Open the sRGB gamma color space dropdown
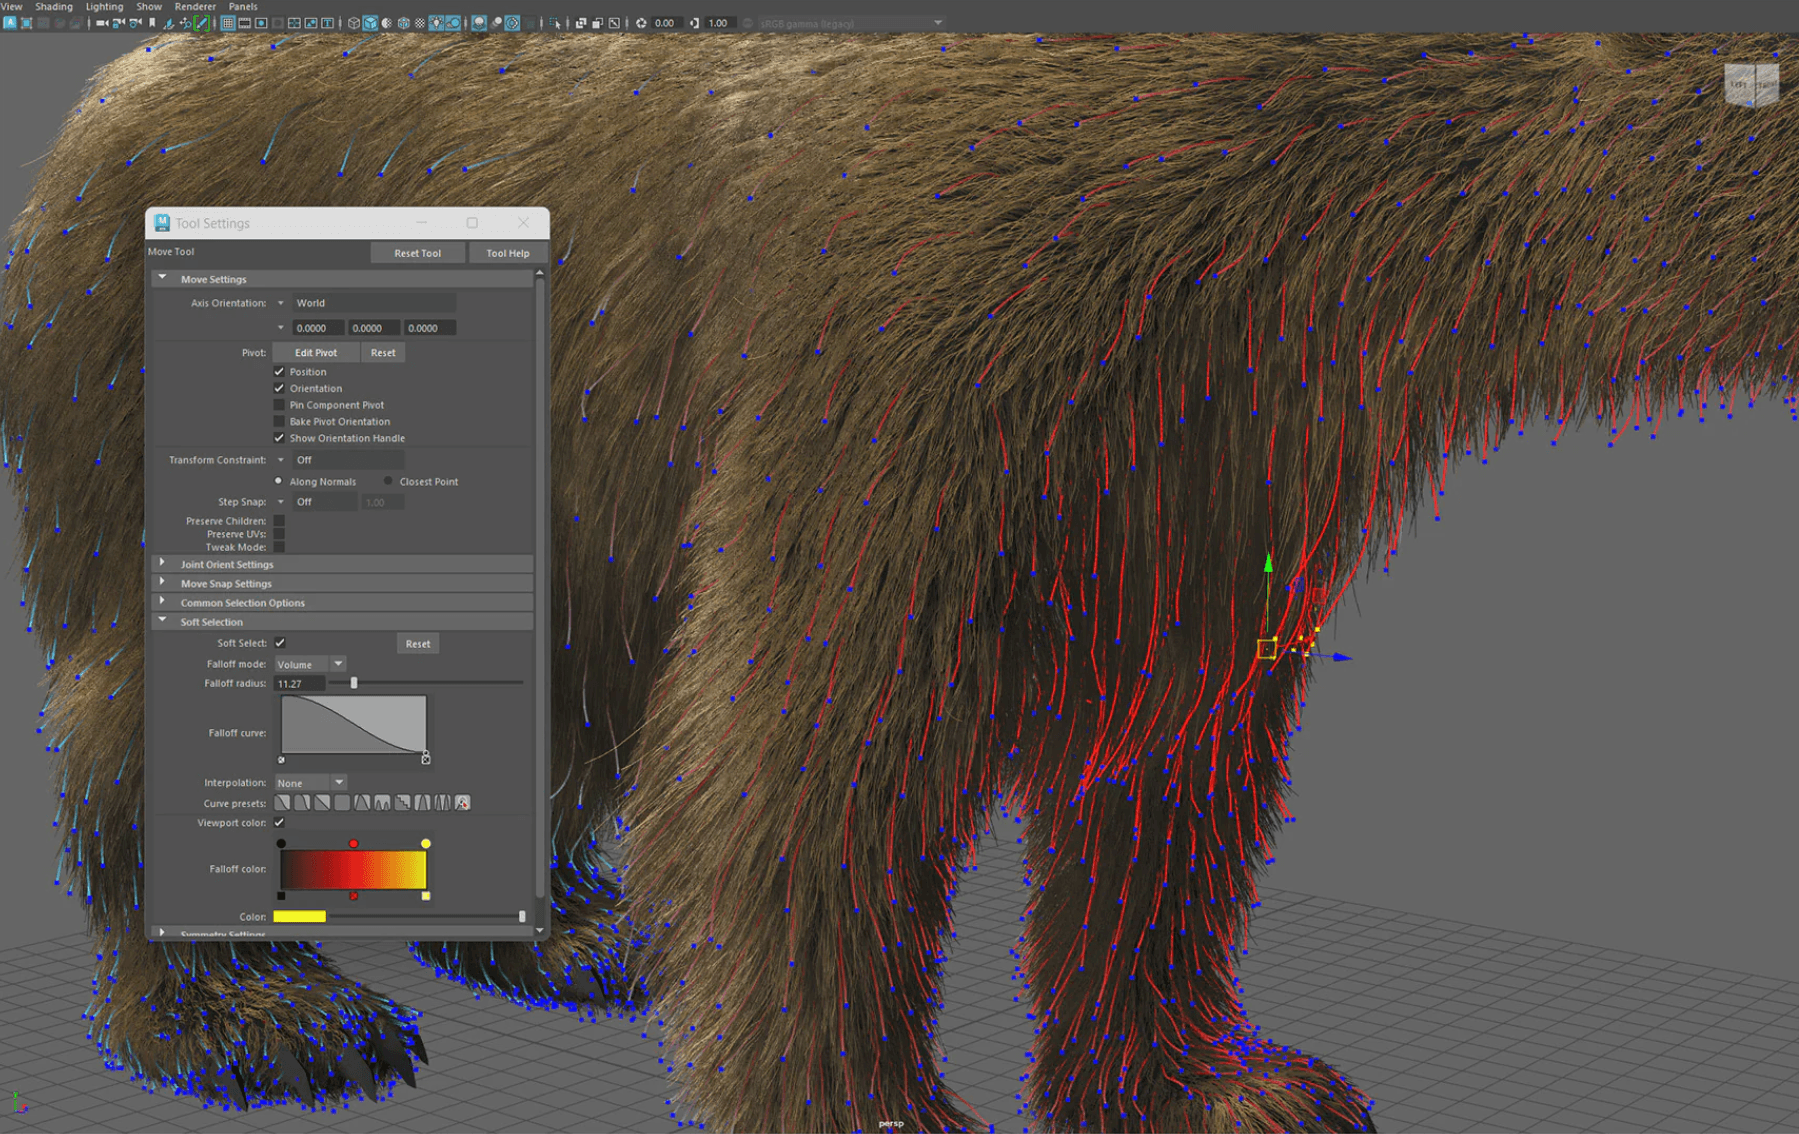This screenshot has height=1134, width=1799. [850, 23]
